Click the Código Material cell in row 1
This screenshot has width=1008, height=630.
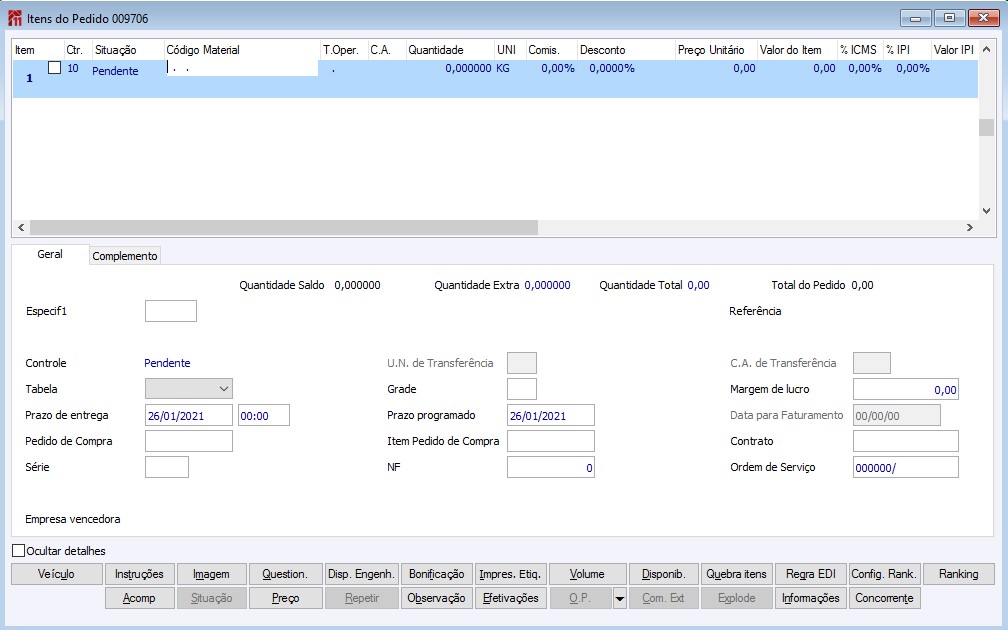242,68
